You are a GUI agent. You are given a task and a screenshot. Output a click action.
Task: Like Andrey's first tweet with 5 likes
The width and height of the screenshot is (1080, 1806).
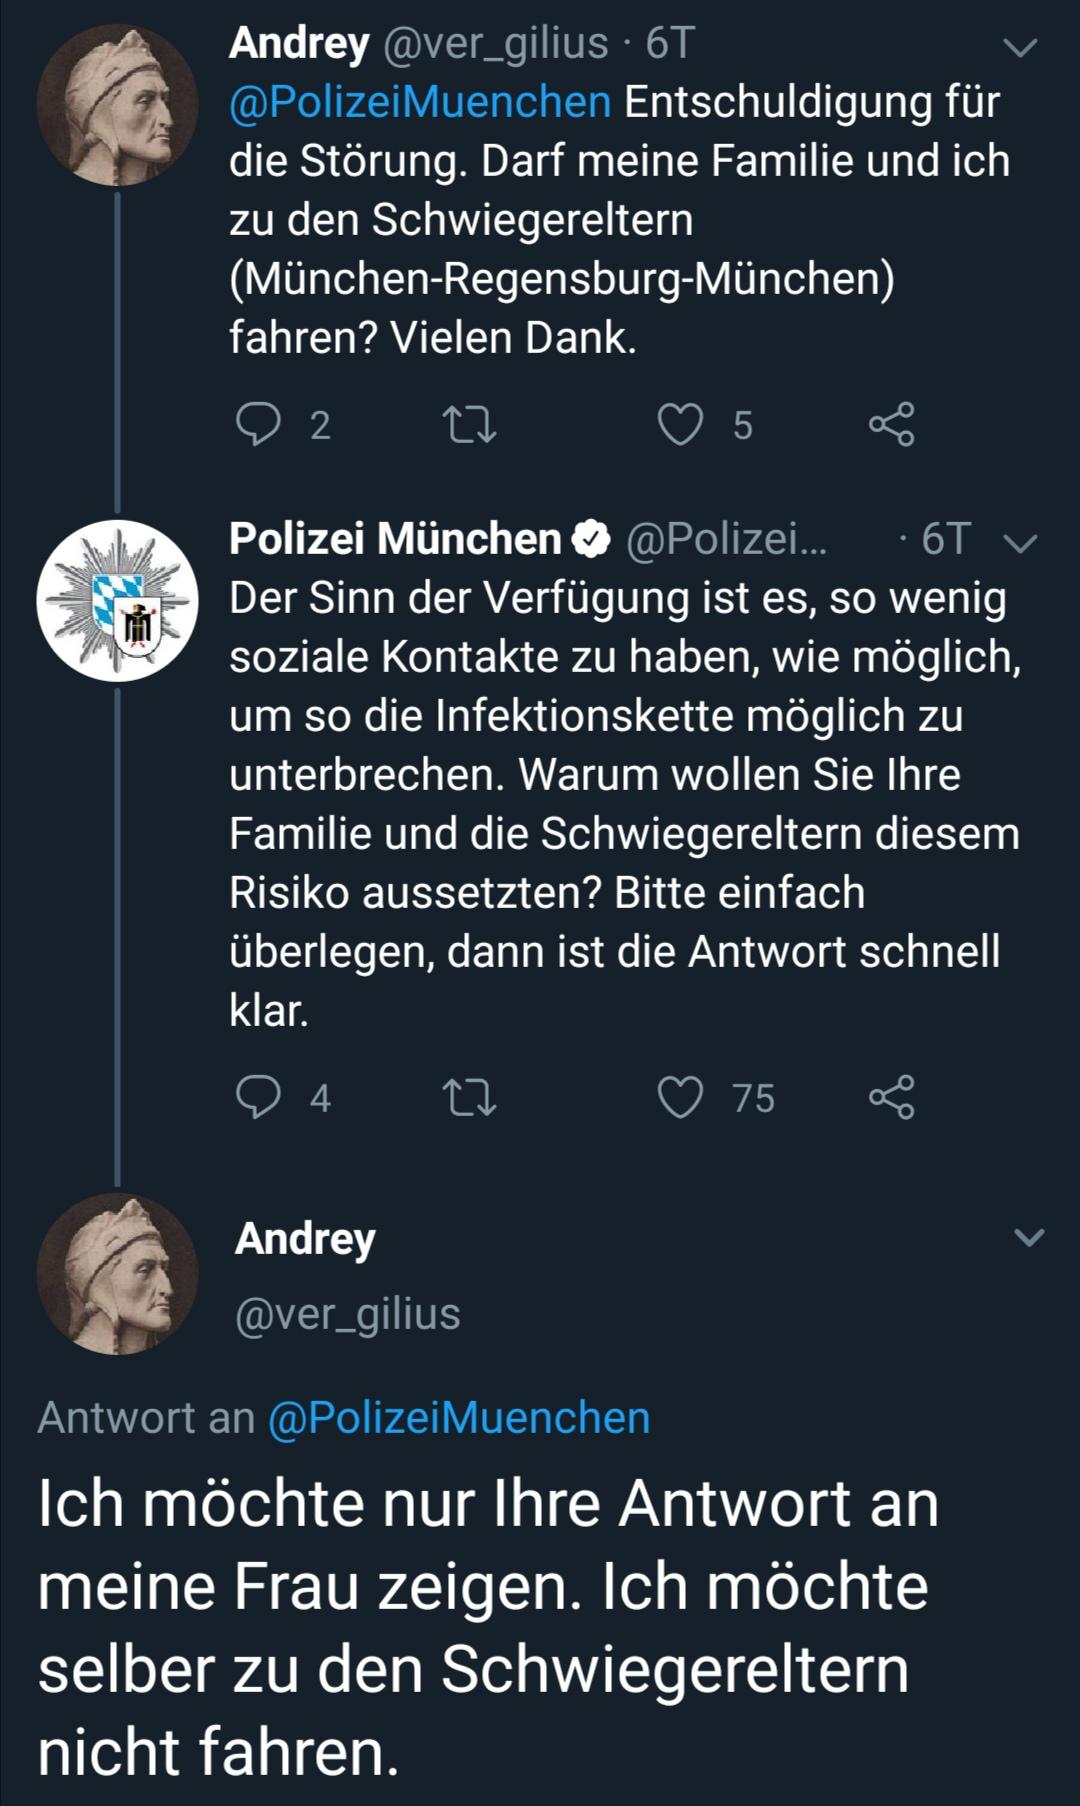pos(680,424)
